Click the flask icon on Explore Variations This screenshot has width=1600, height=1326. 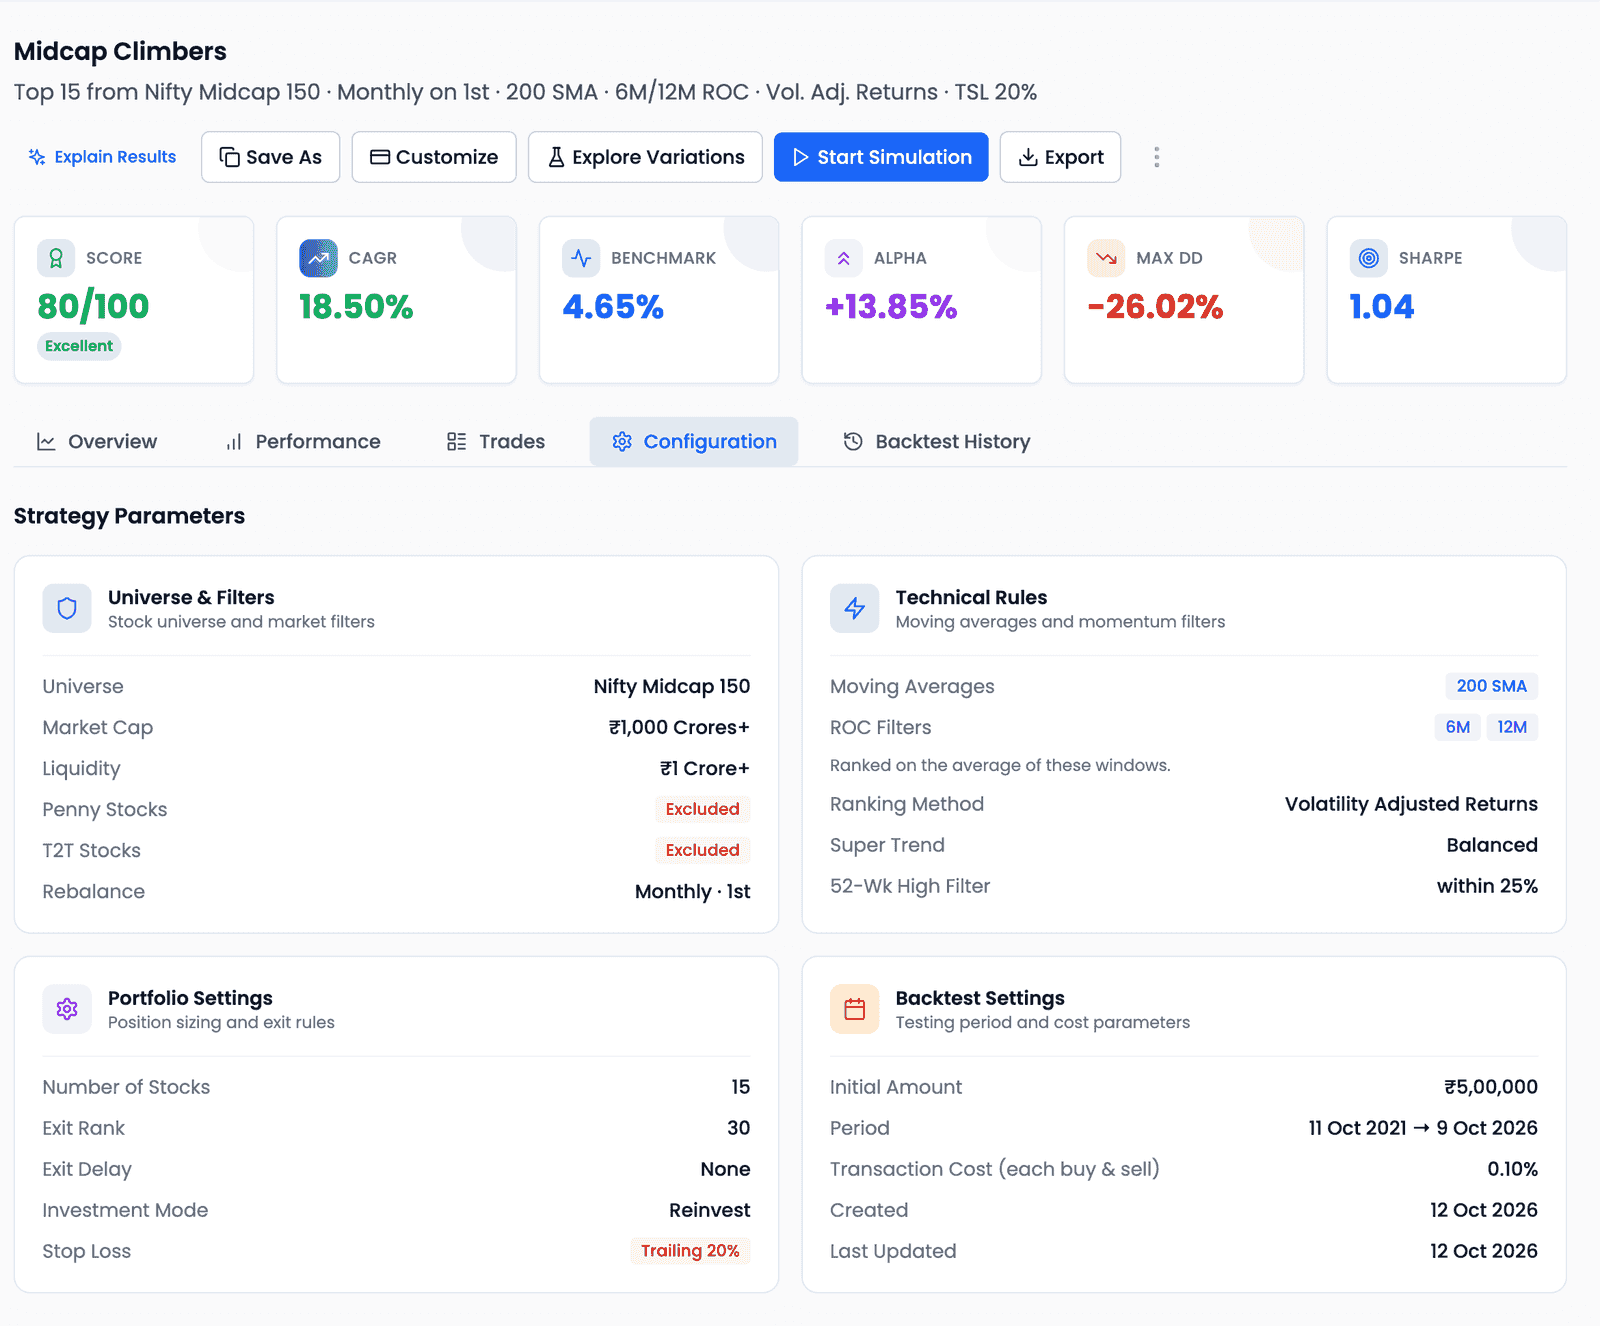tap(556, 157)
